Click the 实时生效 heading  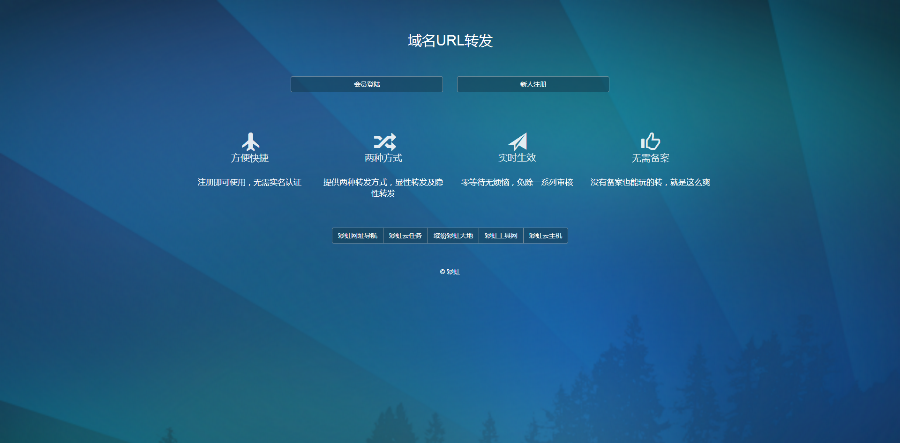[517, 158]
